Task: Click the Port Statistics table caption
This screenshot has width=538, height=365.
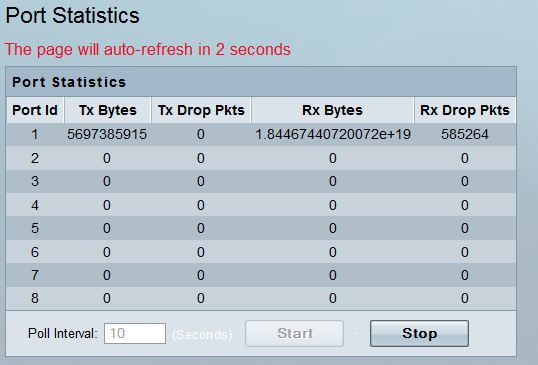Action: [x=69, y=82]
